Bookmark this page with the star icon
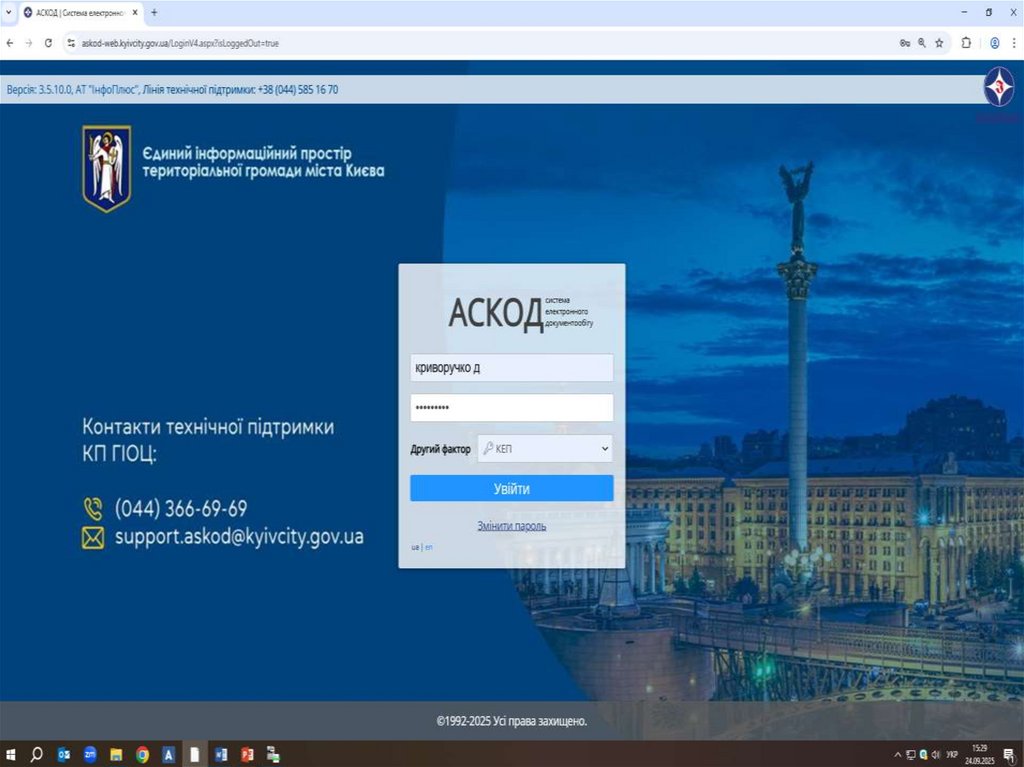 939,43
